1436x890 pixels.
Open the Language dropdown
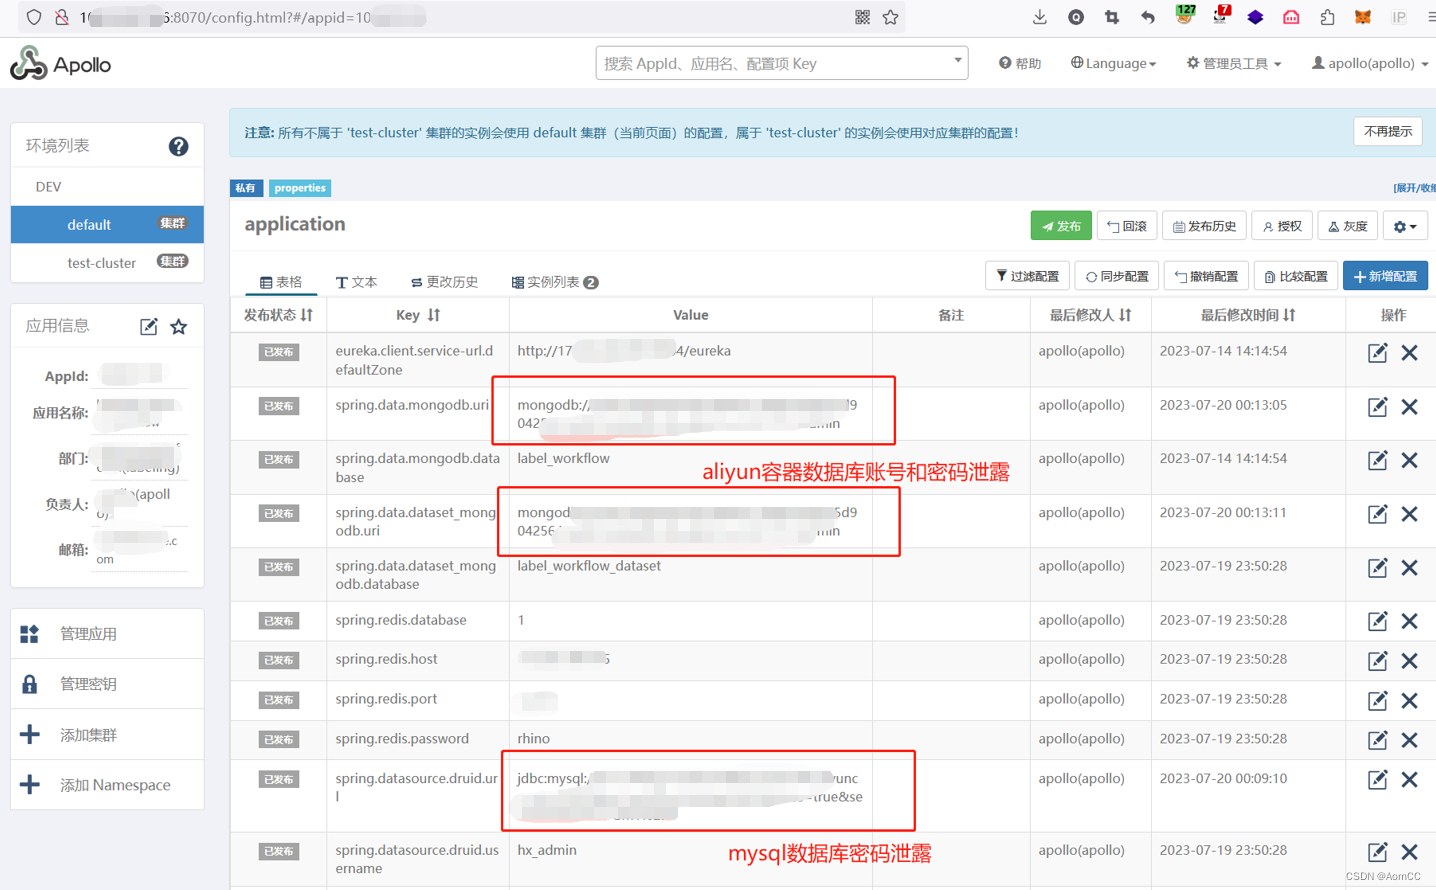tap(1113, 63)
